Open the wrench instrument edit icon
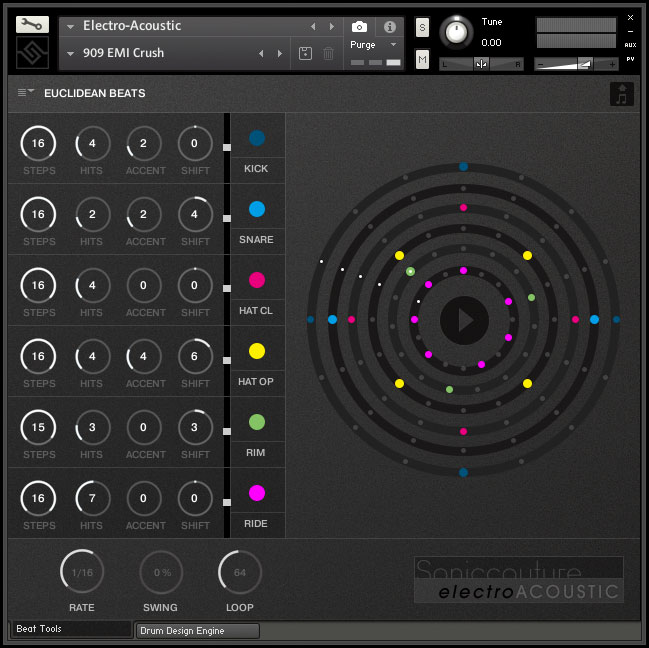Screen dimensions: 649x648 tap(32, 25)
